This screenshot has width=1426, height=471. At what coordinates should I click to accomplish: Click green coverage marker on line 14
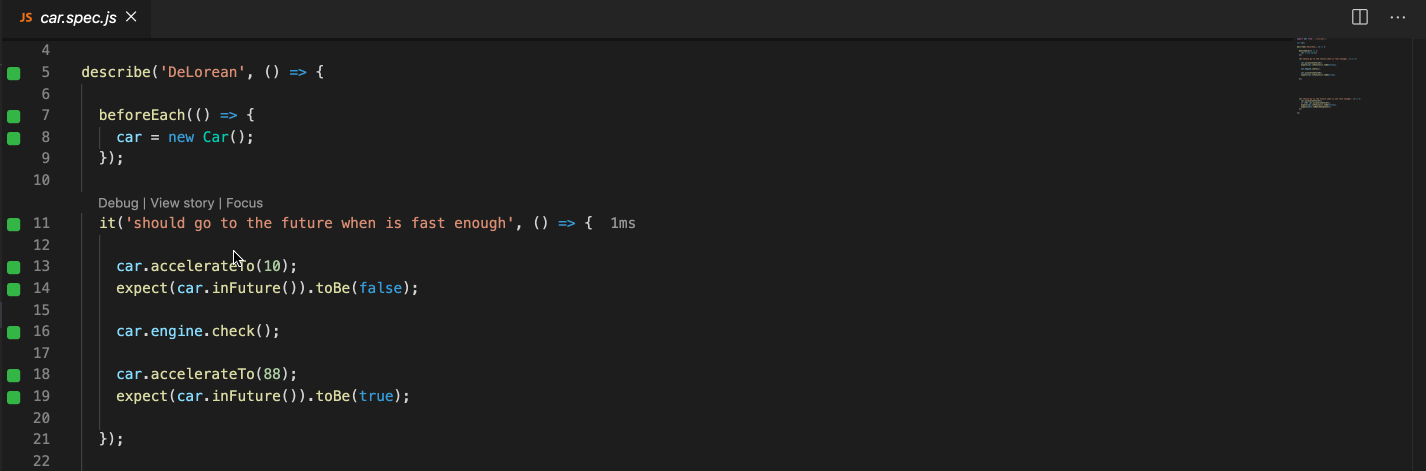click(14, 289)
